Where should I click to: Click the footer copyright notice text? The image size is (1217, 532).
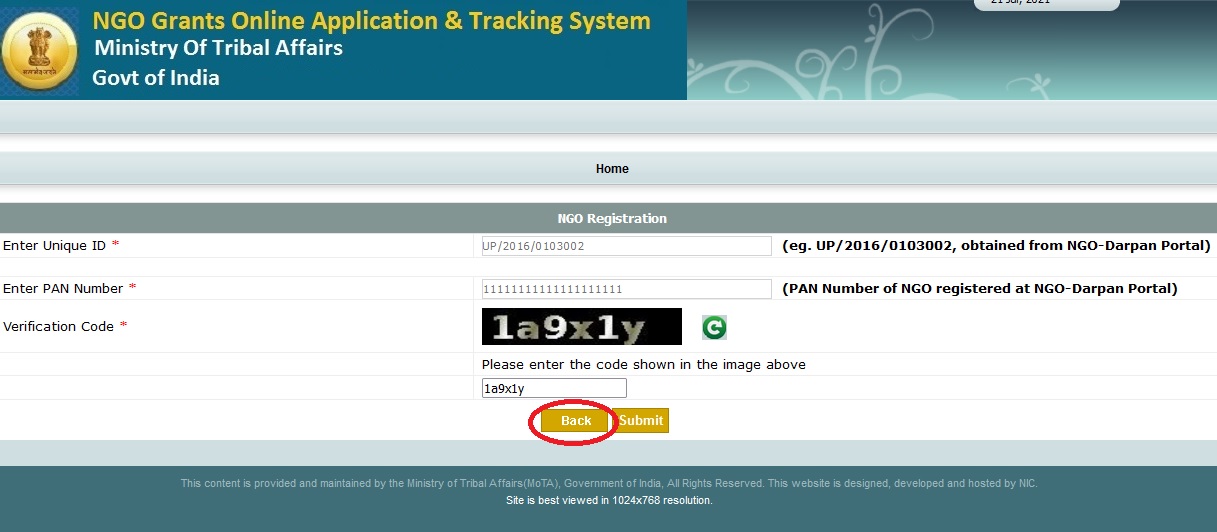point(608,484)
